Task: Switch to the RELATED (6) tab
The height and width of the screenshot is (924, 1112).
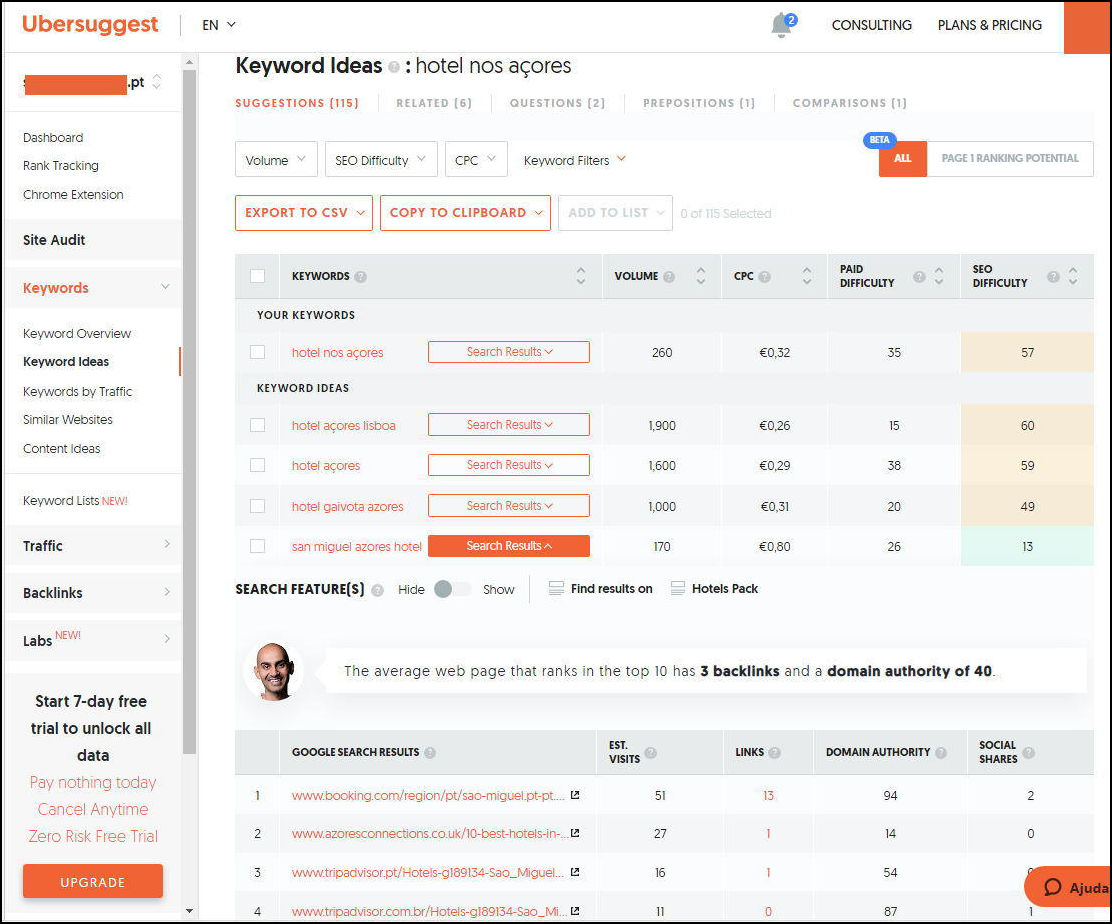Action: point(434,103)
